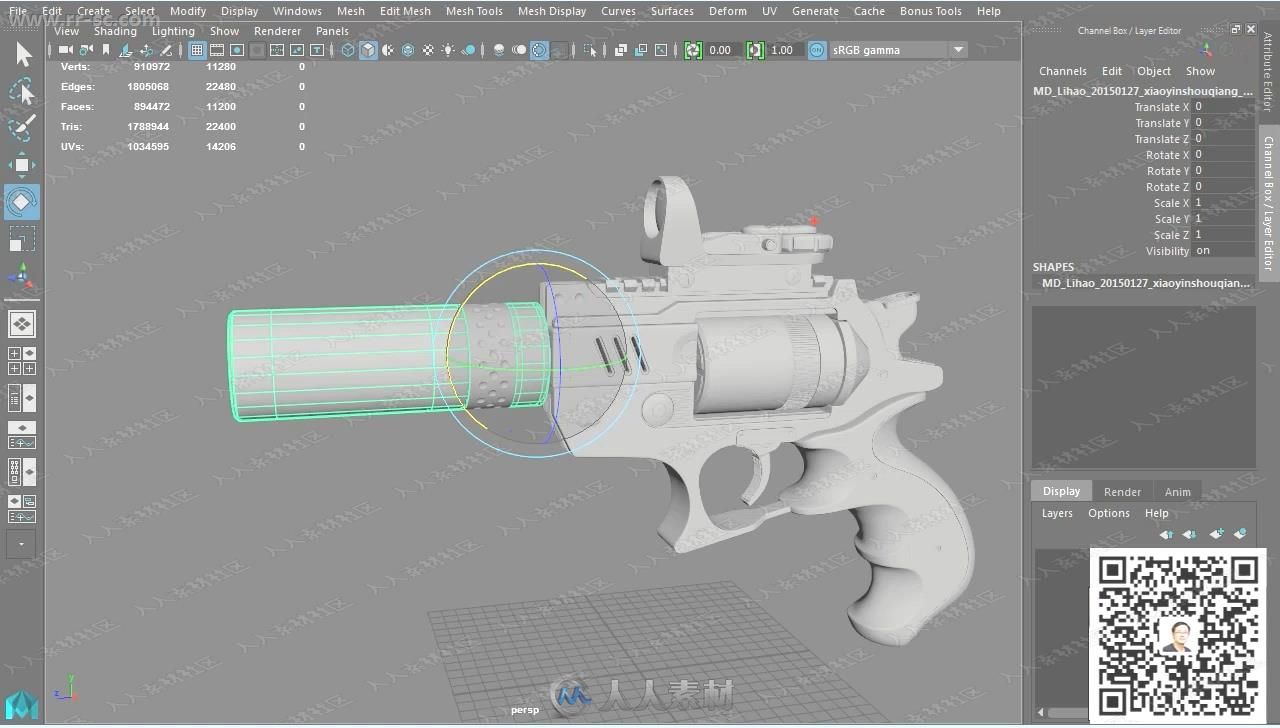Click the Bookmarks icon in panel toolbar
The height and width of the screenshot is (728, 1280).
click(106, 50)
